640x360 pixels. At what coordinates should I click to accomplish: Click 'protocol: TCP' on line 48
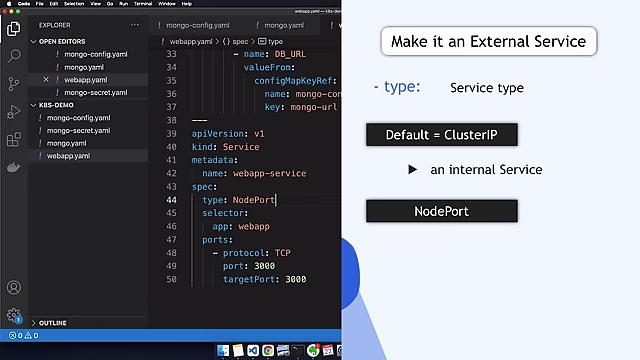(256, 253)
